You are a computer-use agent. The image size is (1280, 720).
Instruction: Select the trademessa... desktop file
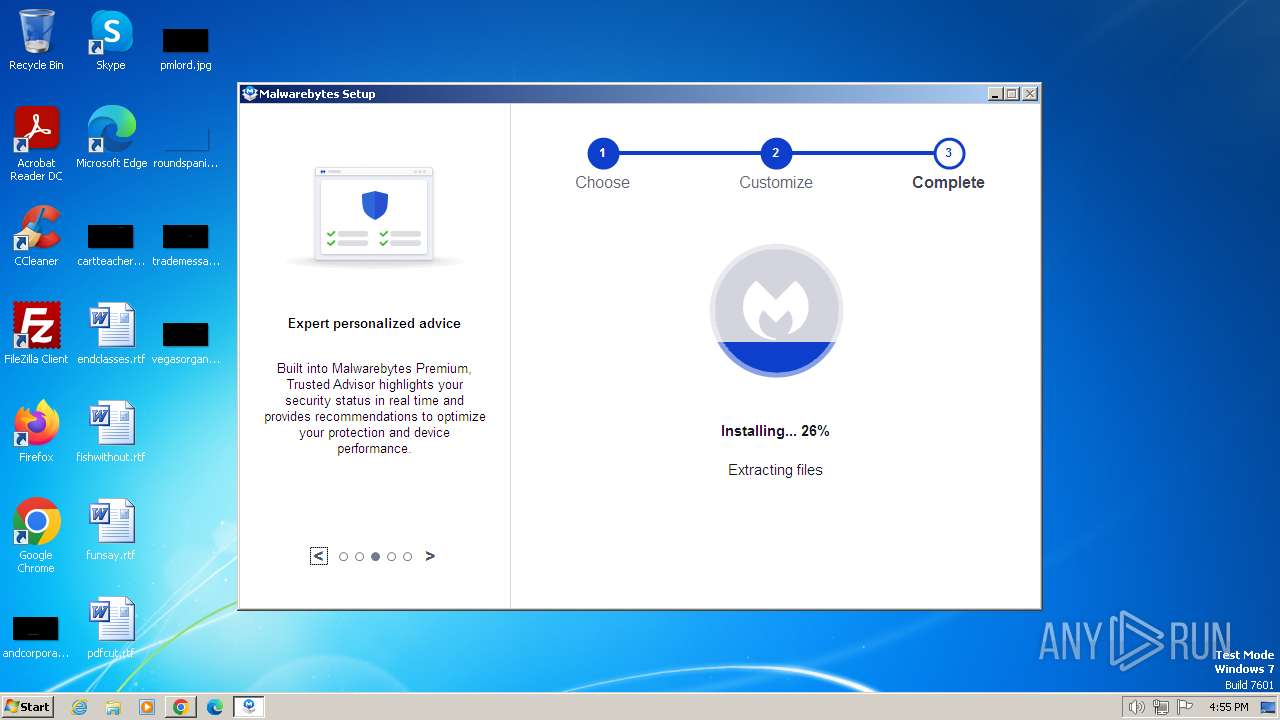click(x=185, y=245)
